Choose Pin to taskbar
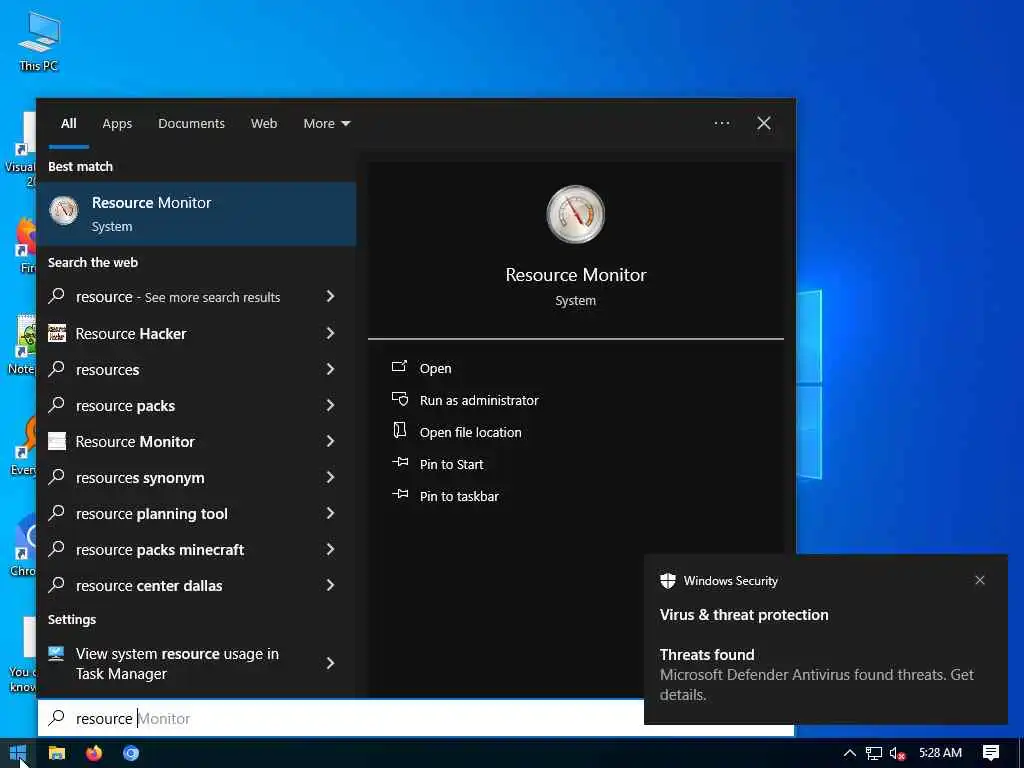1024x768 pixels. [x=459, y=496]
